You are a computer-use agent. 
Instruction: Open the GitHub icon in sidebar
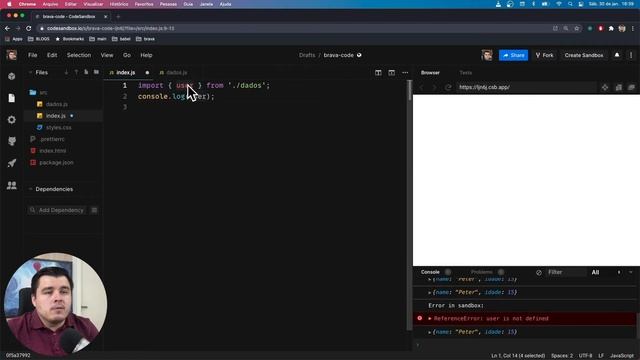11,141
